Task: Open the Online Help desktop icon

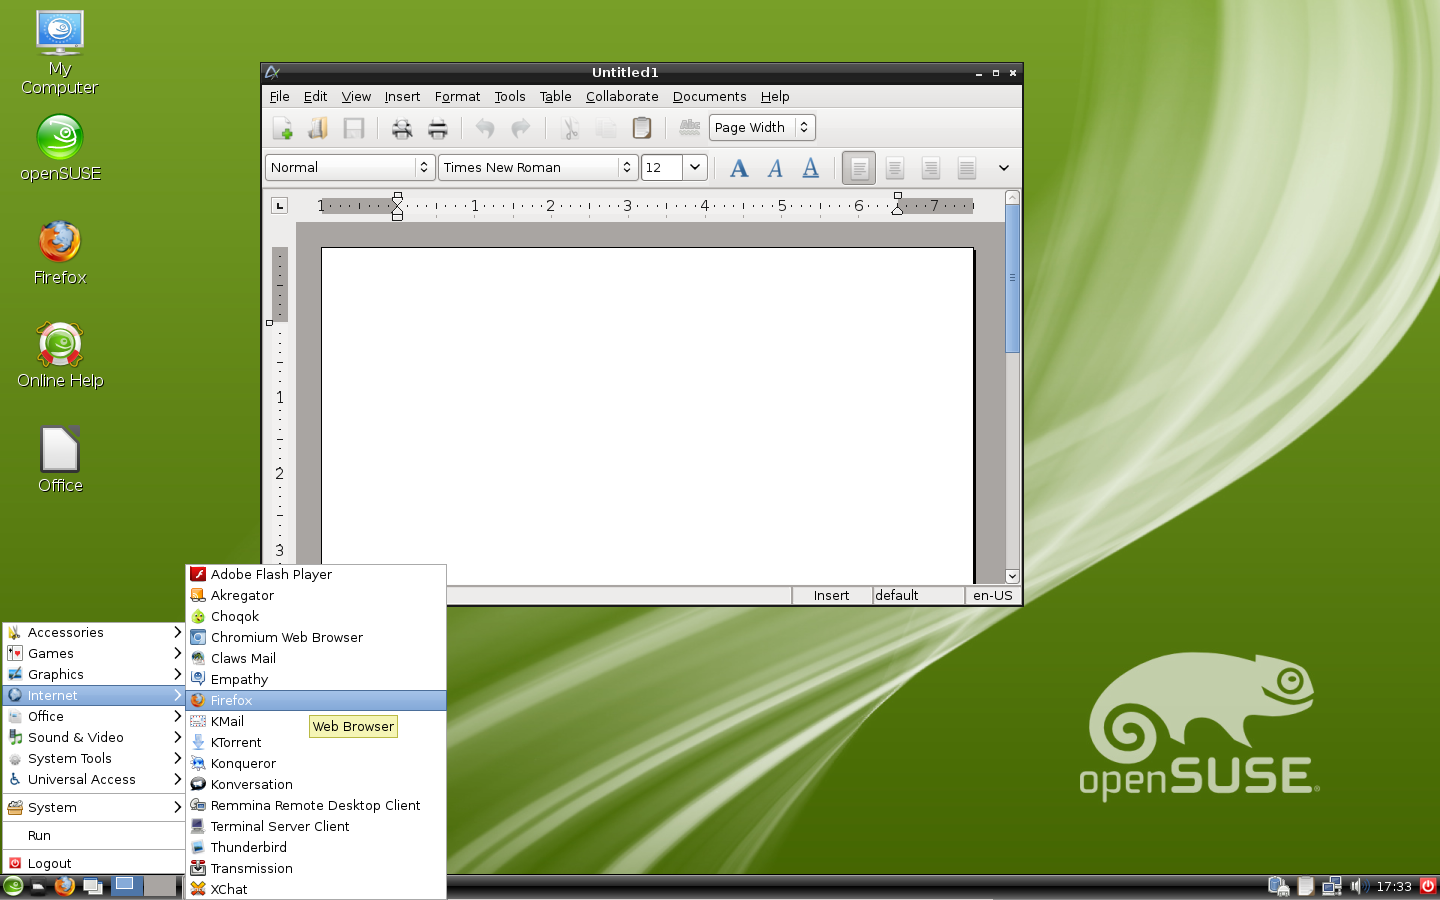Action: point(60,355)
